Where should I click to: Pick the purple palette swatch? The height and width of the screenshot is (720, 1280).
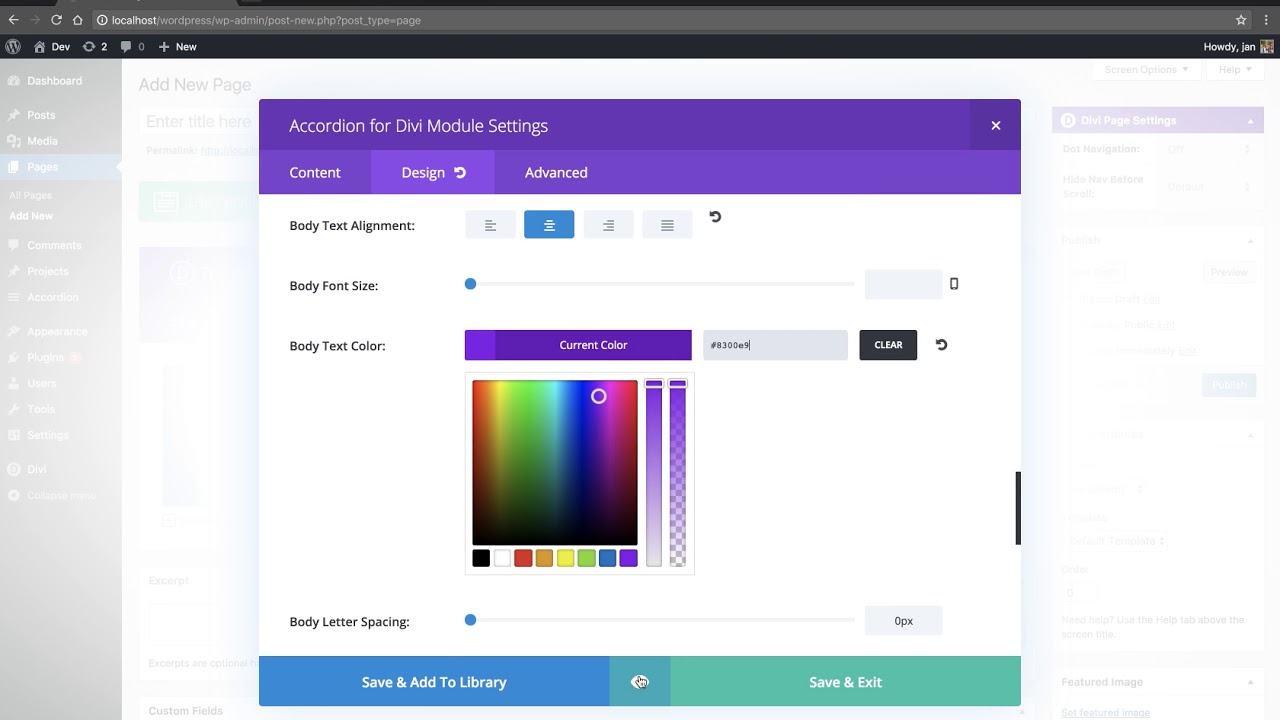628,558
